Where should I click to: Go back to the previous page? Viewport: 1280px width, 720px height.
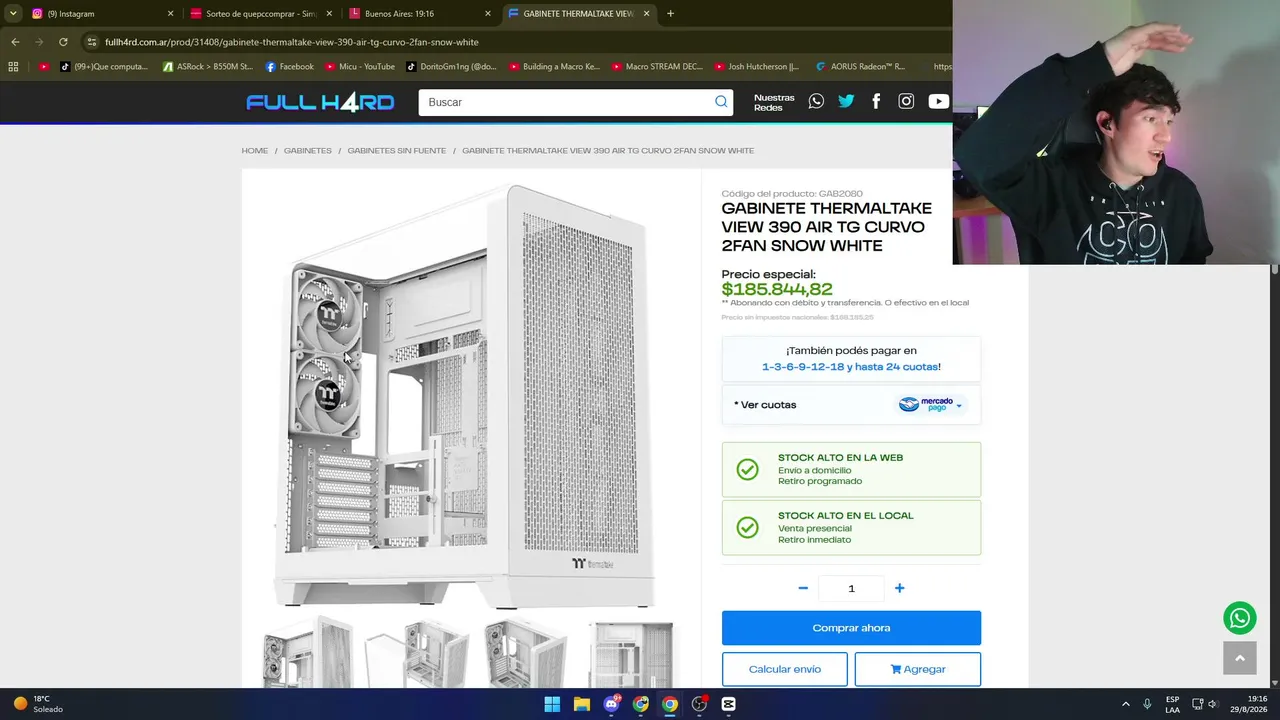coord(15,42)
